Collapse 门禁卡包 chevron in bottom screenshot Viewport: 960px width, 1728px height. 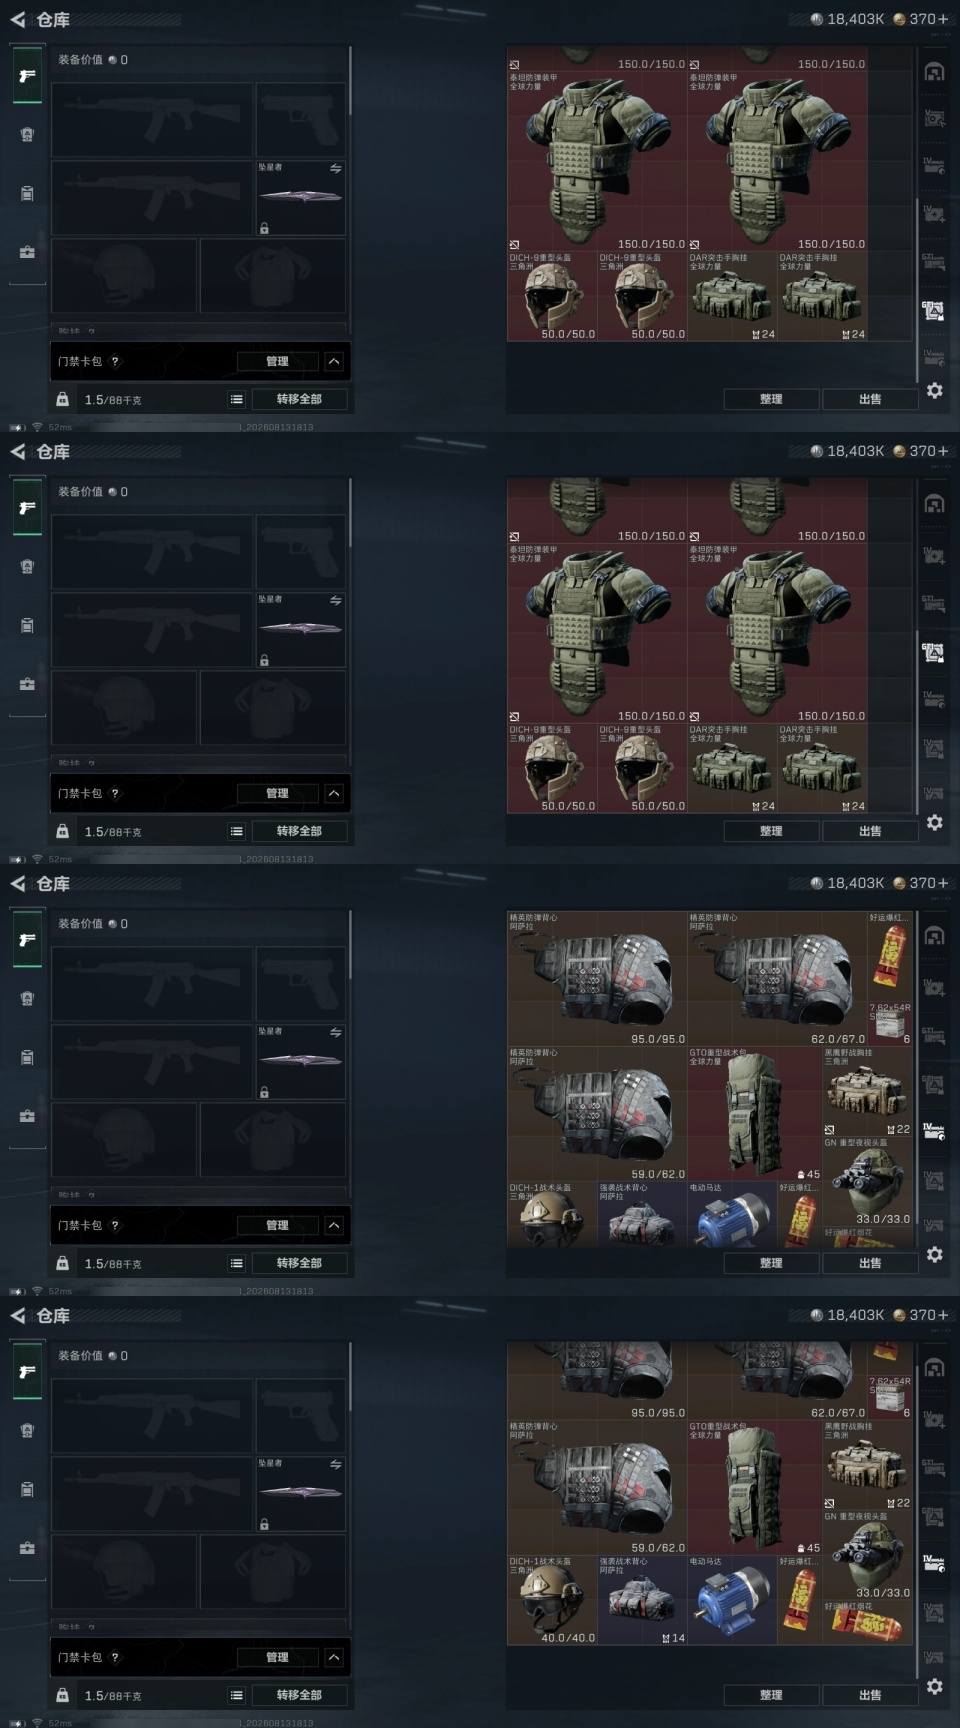334,1657
